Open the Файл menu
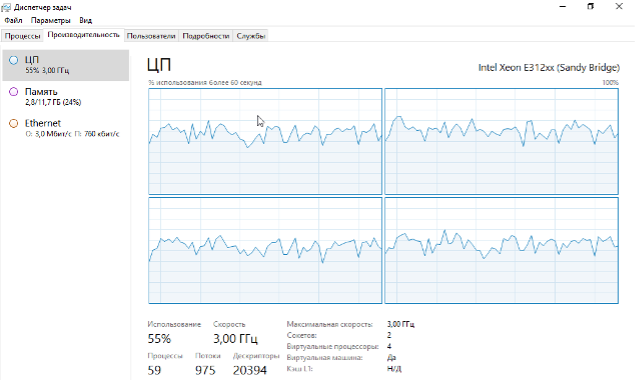This screenshot has height=380, width=636. click(x=13, y=20)
